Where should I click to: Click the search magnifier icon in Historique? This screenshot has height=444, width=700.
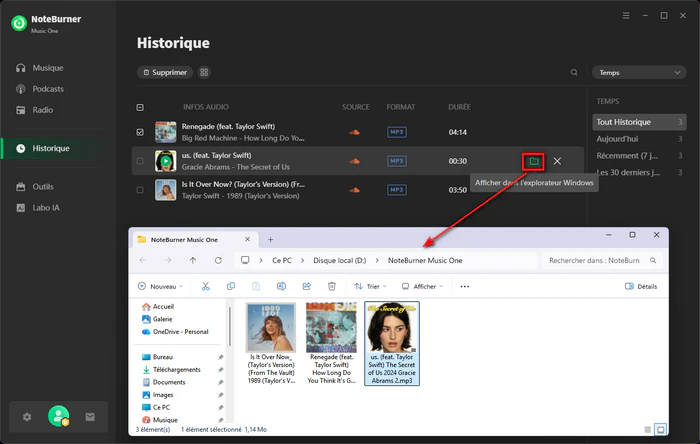point(574,73)
